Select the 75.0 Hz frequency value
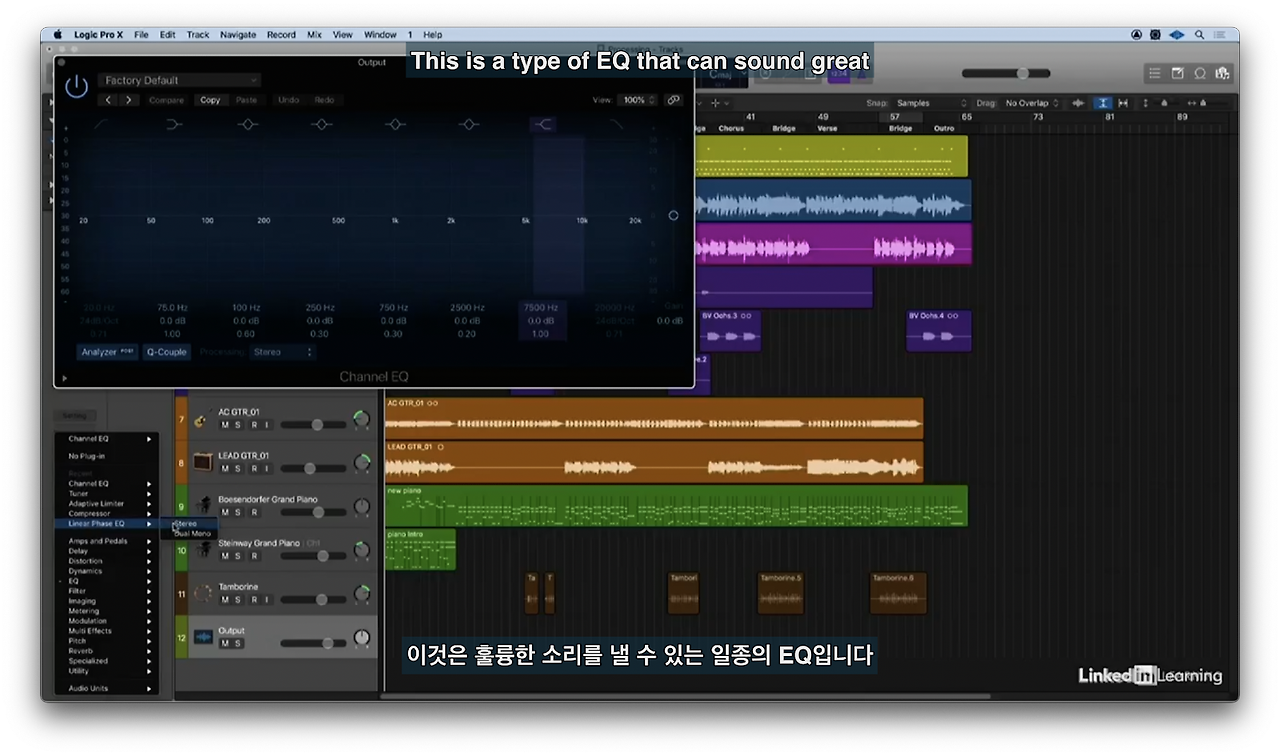Screen dimensions: 1280x756 (172, 308)
